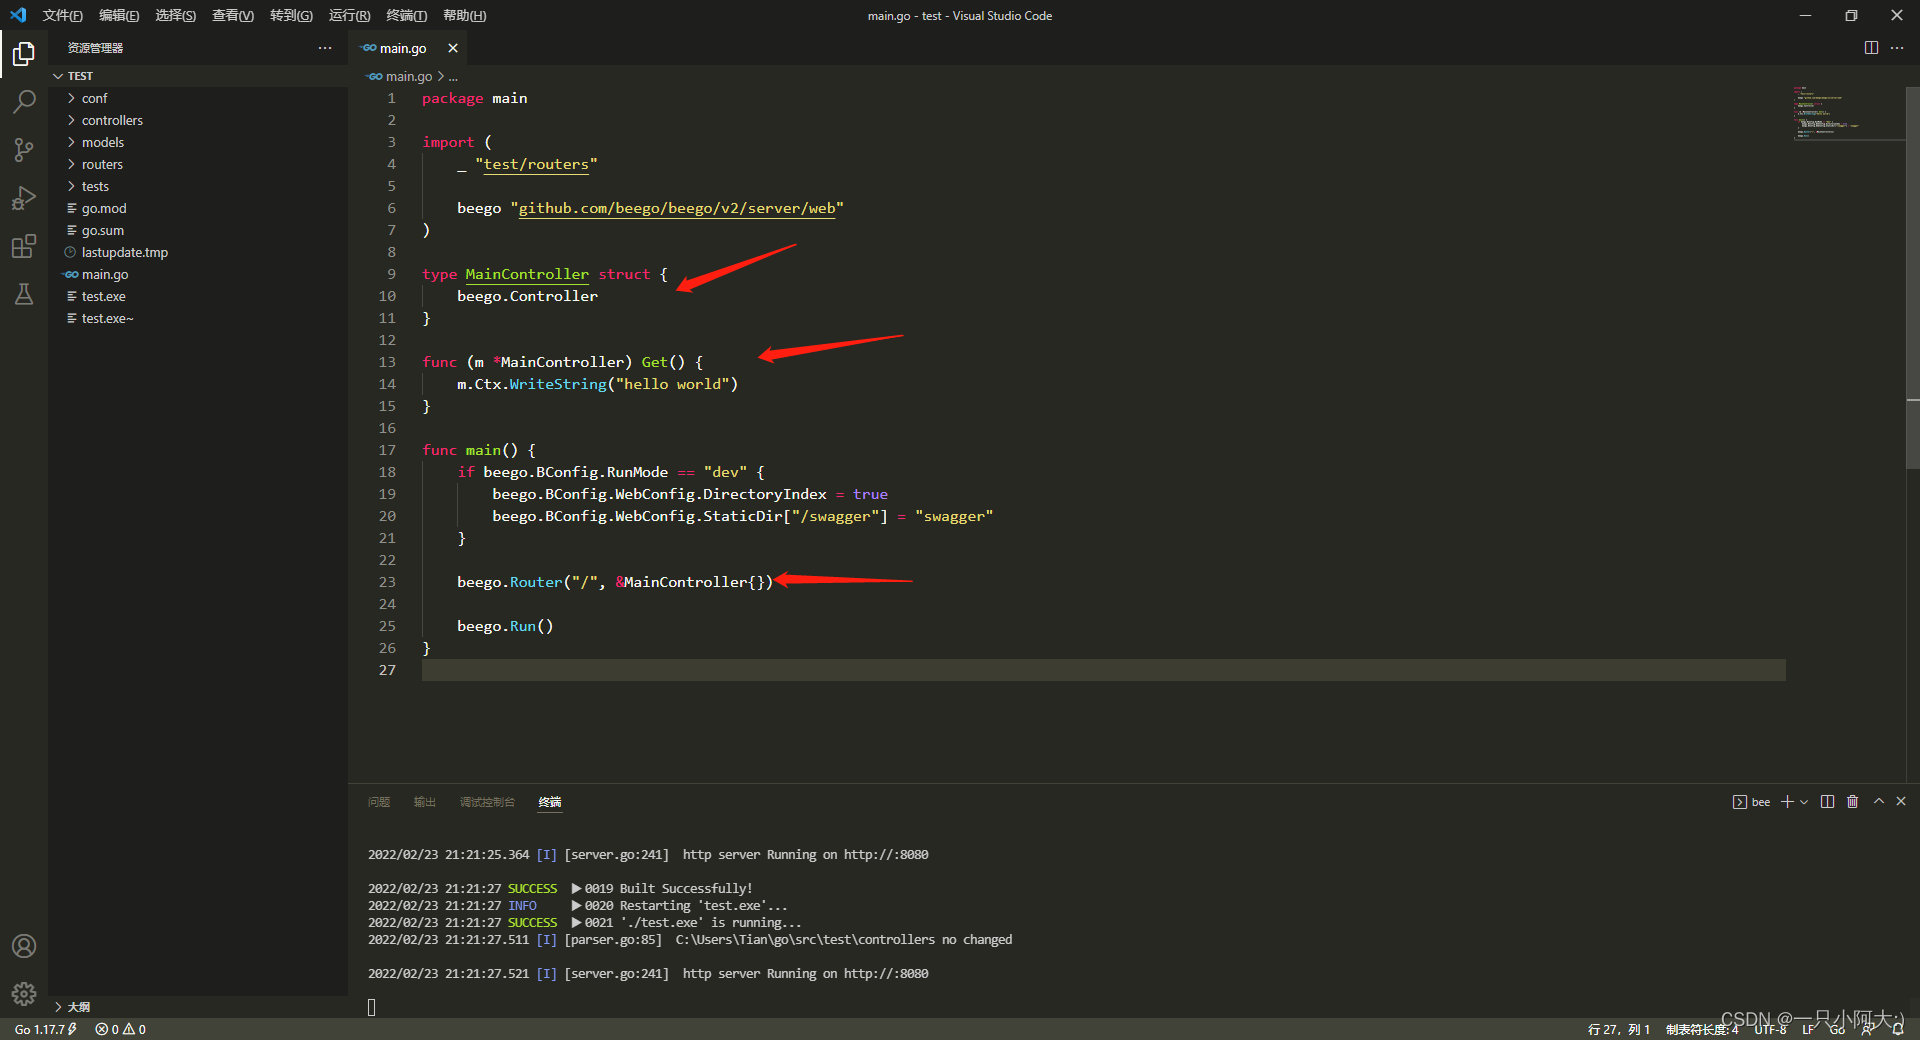Open the Testing flask view

(x=24, y=294)
